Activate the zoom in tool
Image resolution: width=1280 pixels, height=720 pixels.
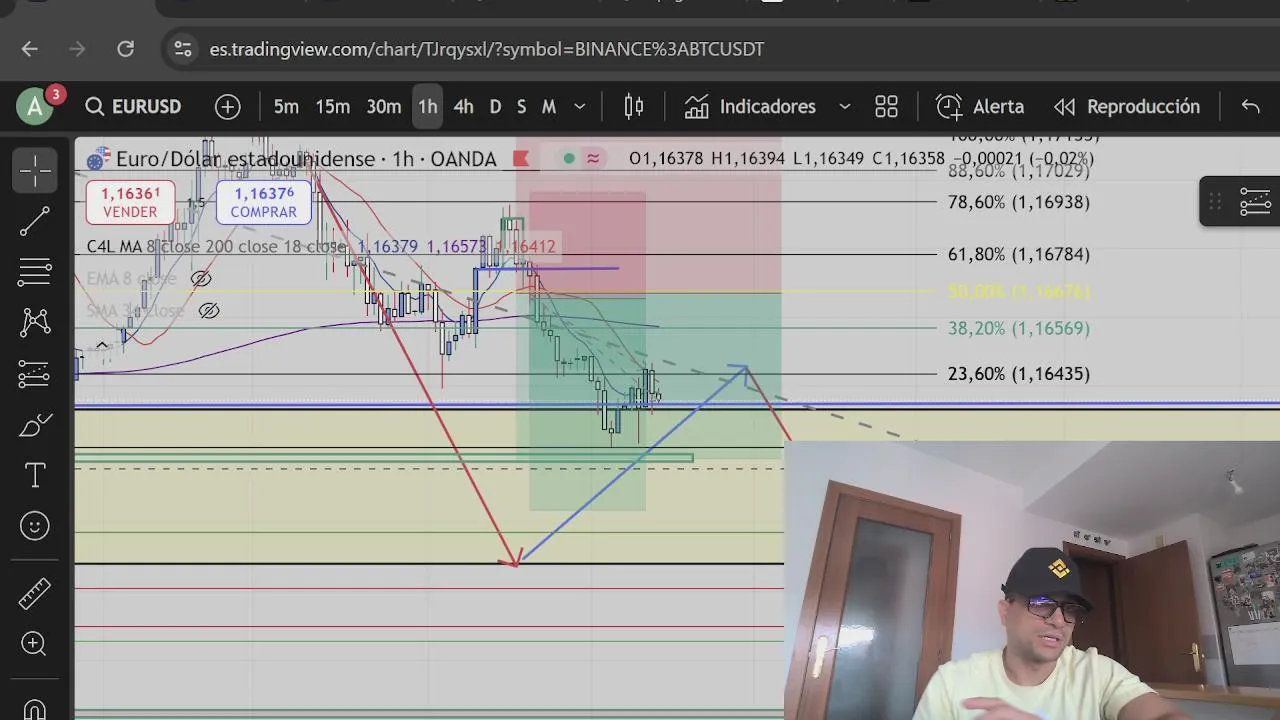coord(35,644)
